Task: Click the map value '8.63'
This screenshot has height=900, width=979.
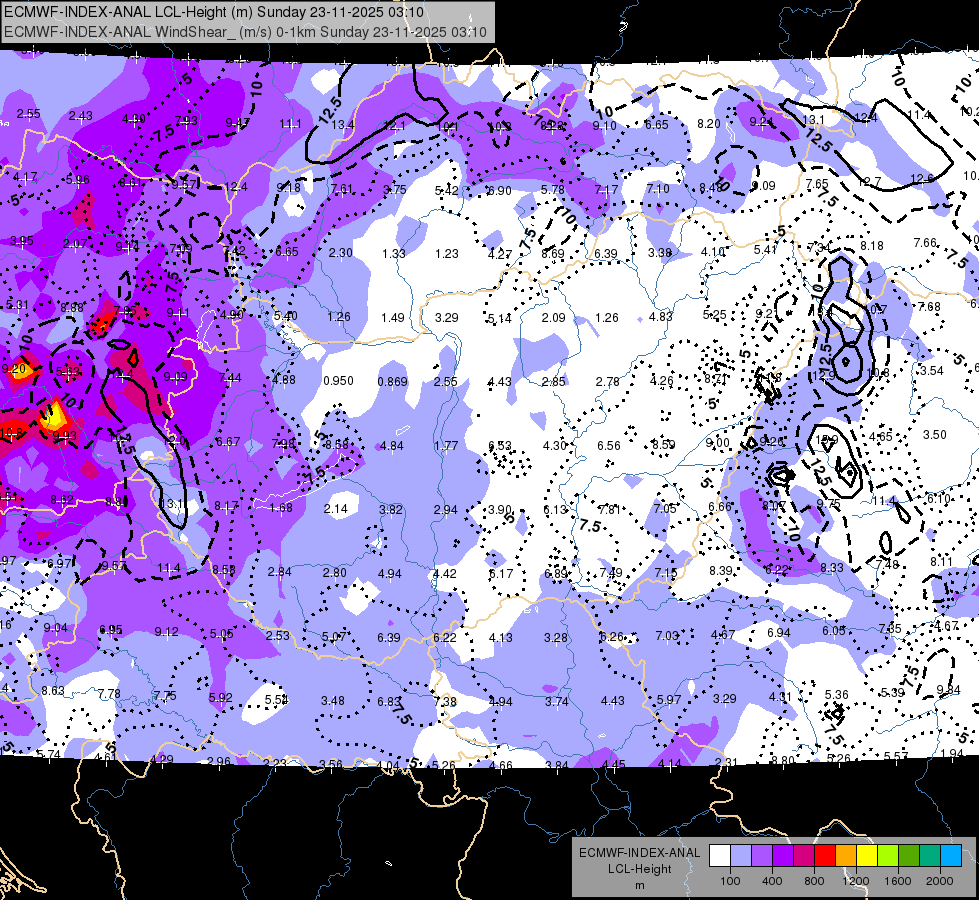Action: [x=53, y=691]
